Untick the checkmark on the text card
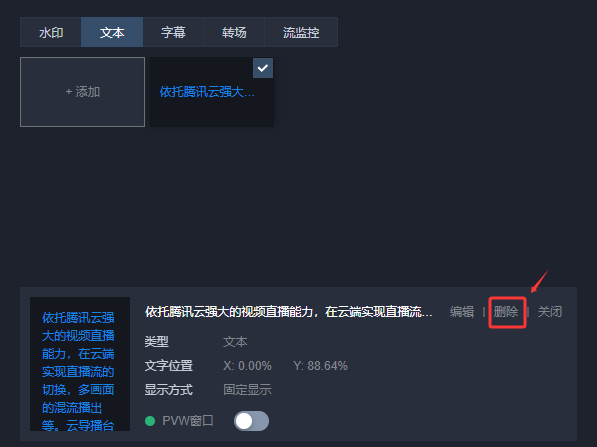This screenshot has height=447, width=597. point(263,68)
